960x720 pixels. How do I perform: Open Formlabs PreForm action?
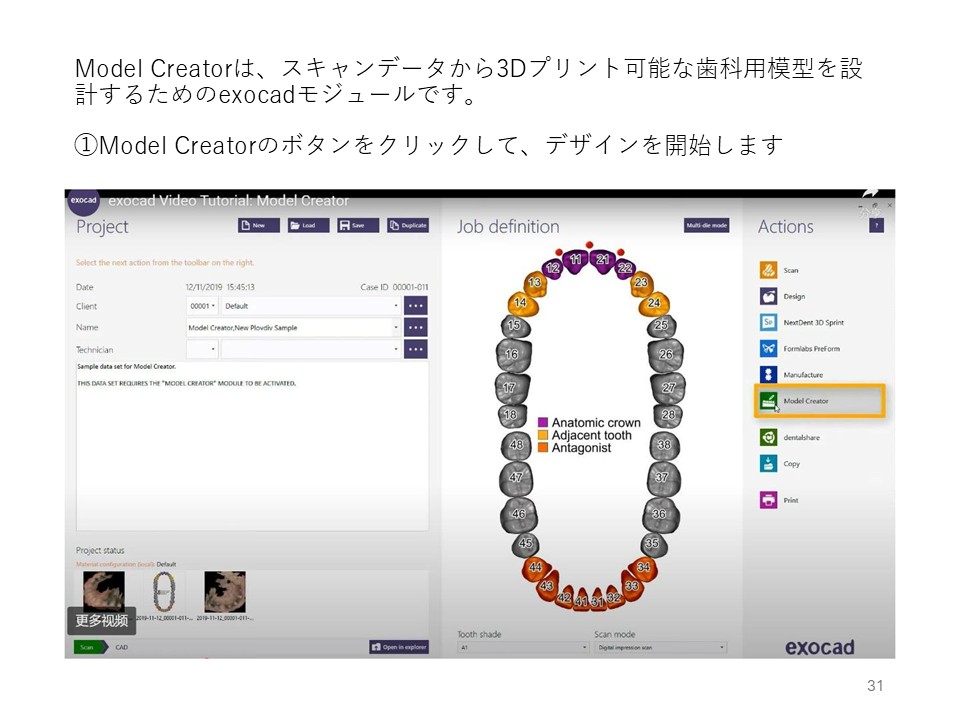tap(768, 349)
